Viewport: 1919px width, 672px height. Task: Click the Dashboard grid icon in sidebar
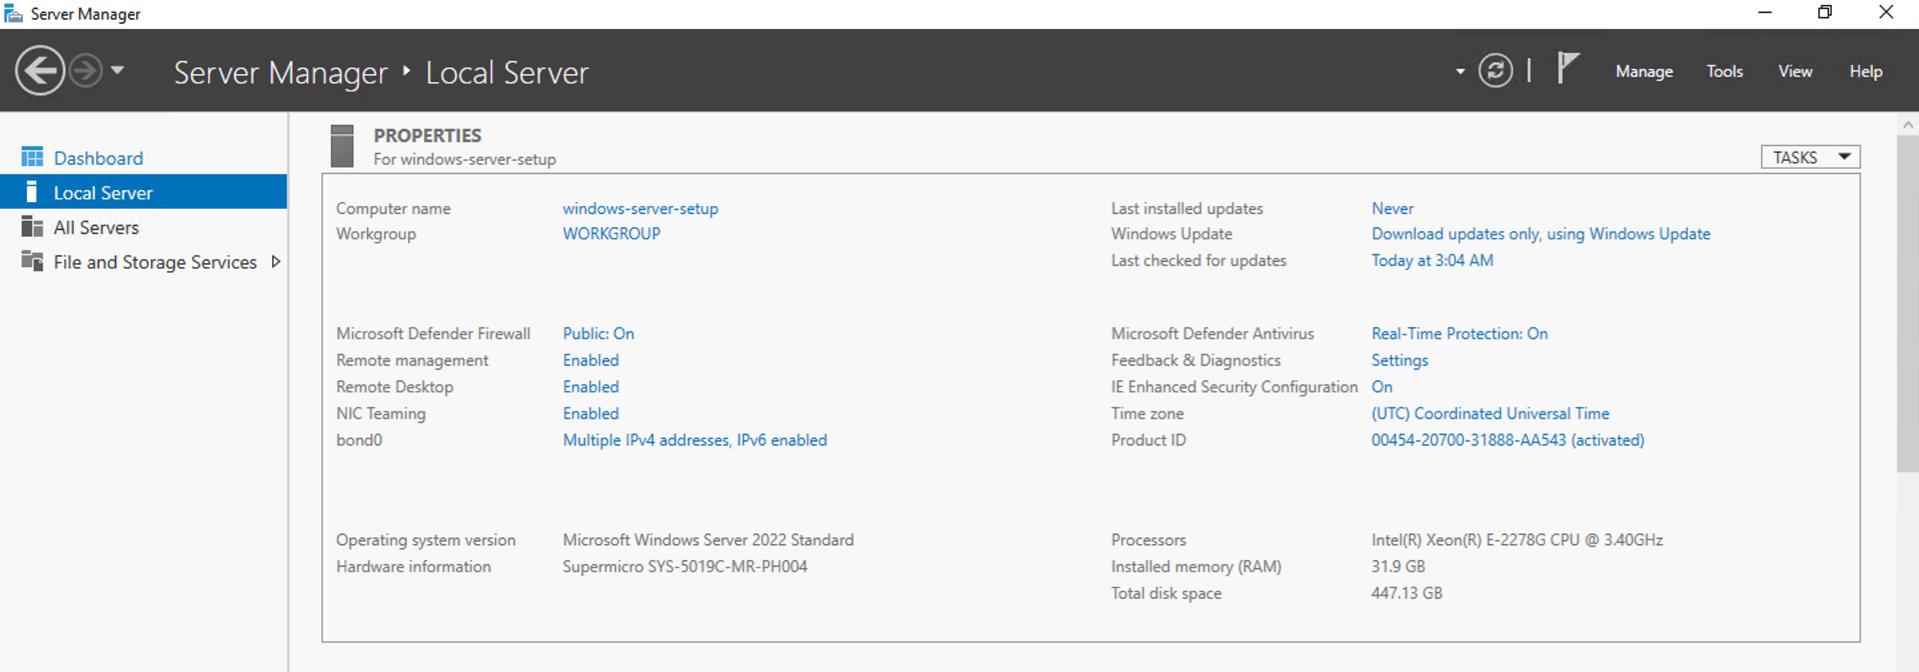[x=32, y=157]
